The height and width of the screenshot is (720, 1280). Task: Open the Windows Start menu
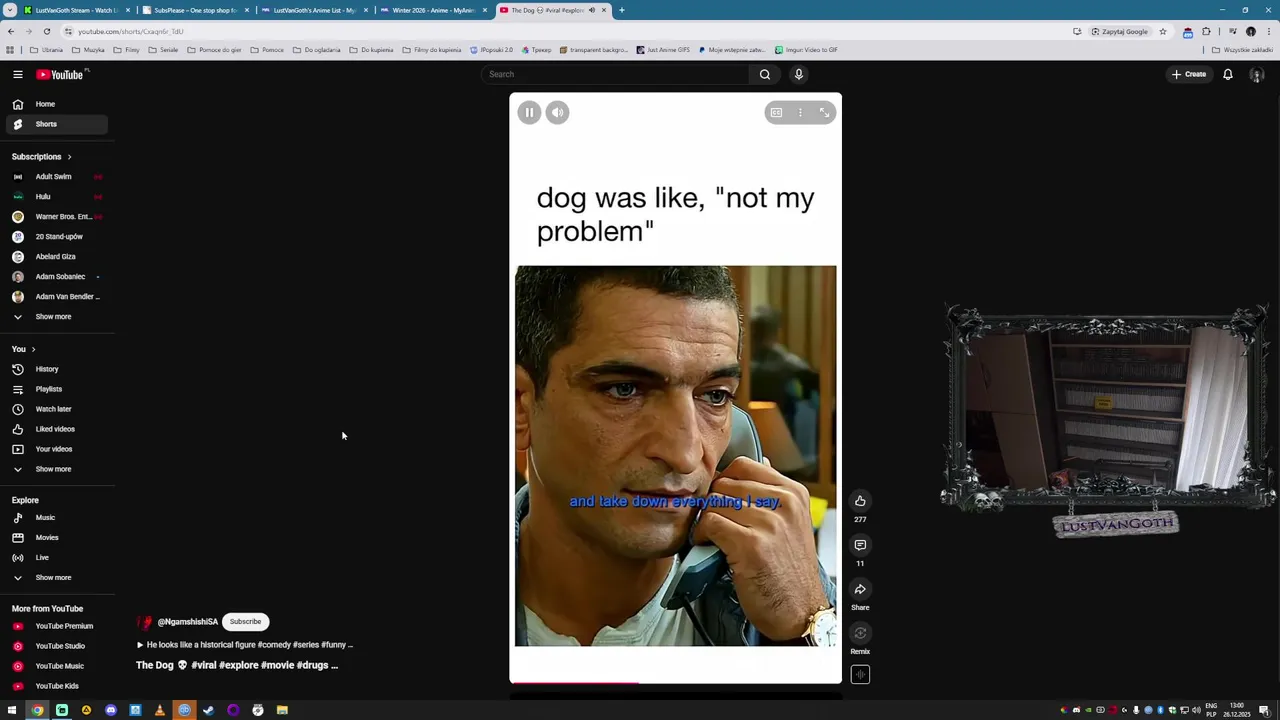[12, 710]
